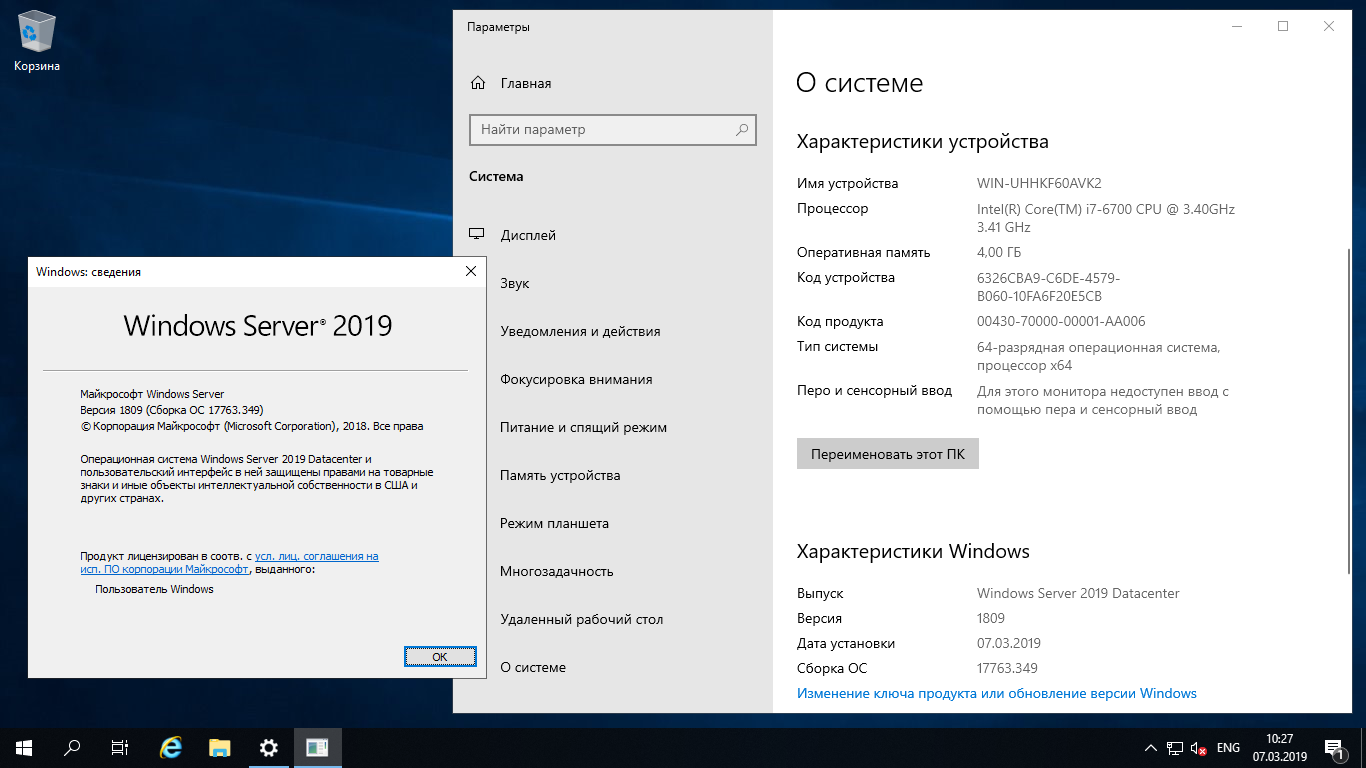Click the magnifier icon in the search box

[x=742, y=130]
